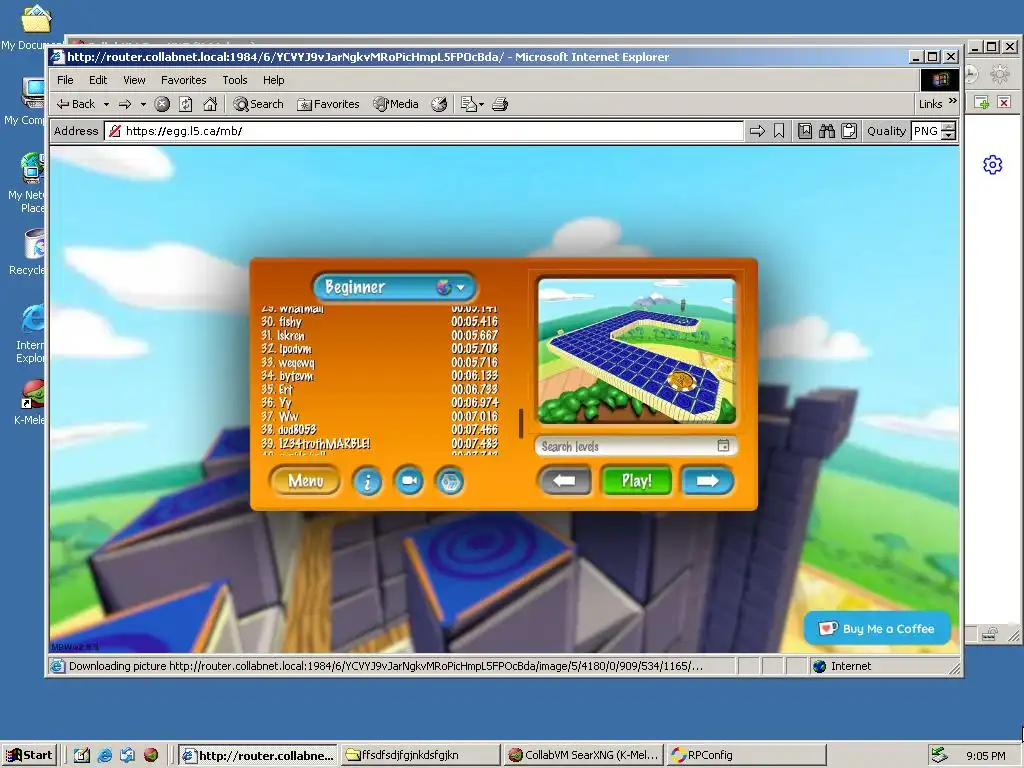Click the time 00:07.016
Screen dimensions: 1024x768
pyautogui.click(x=475, y=416)
